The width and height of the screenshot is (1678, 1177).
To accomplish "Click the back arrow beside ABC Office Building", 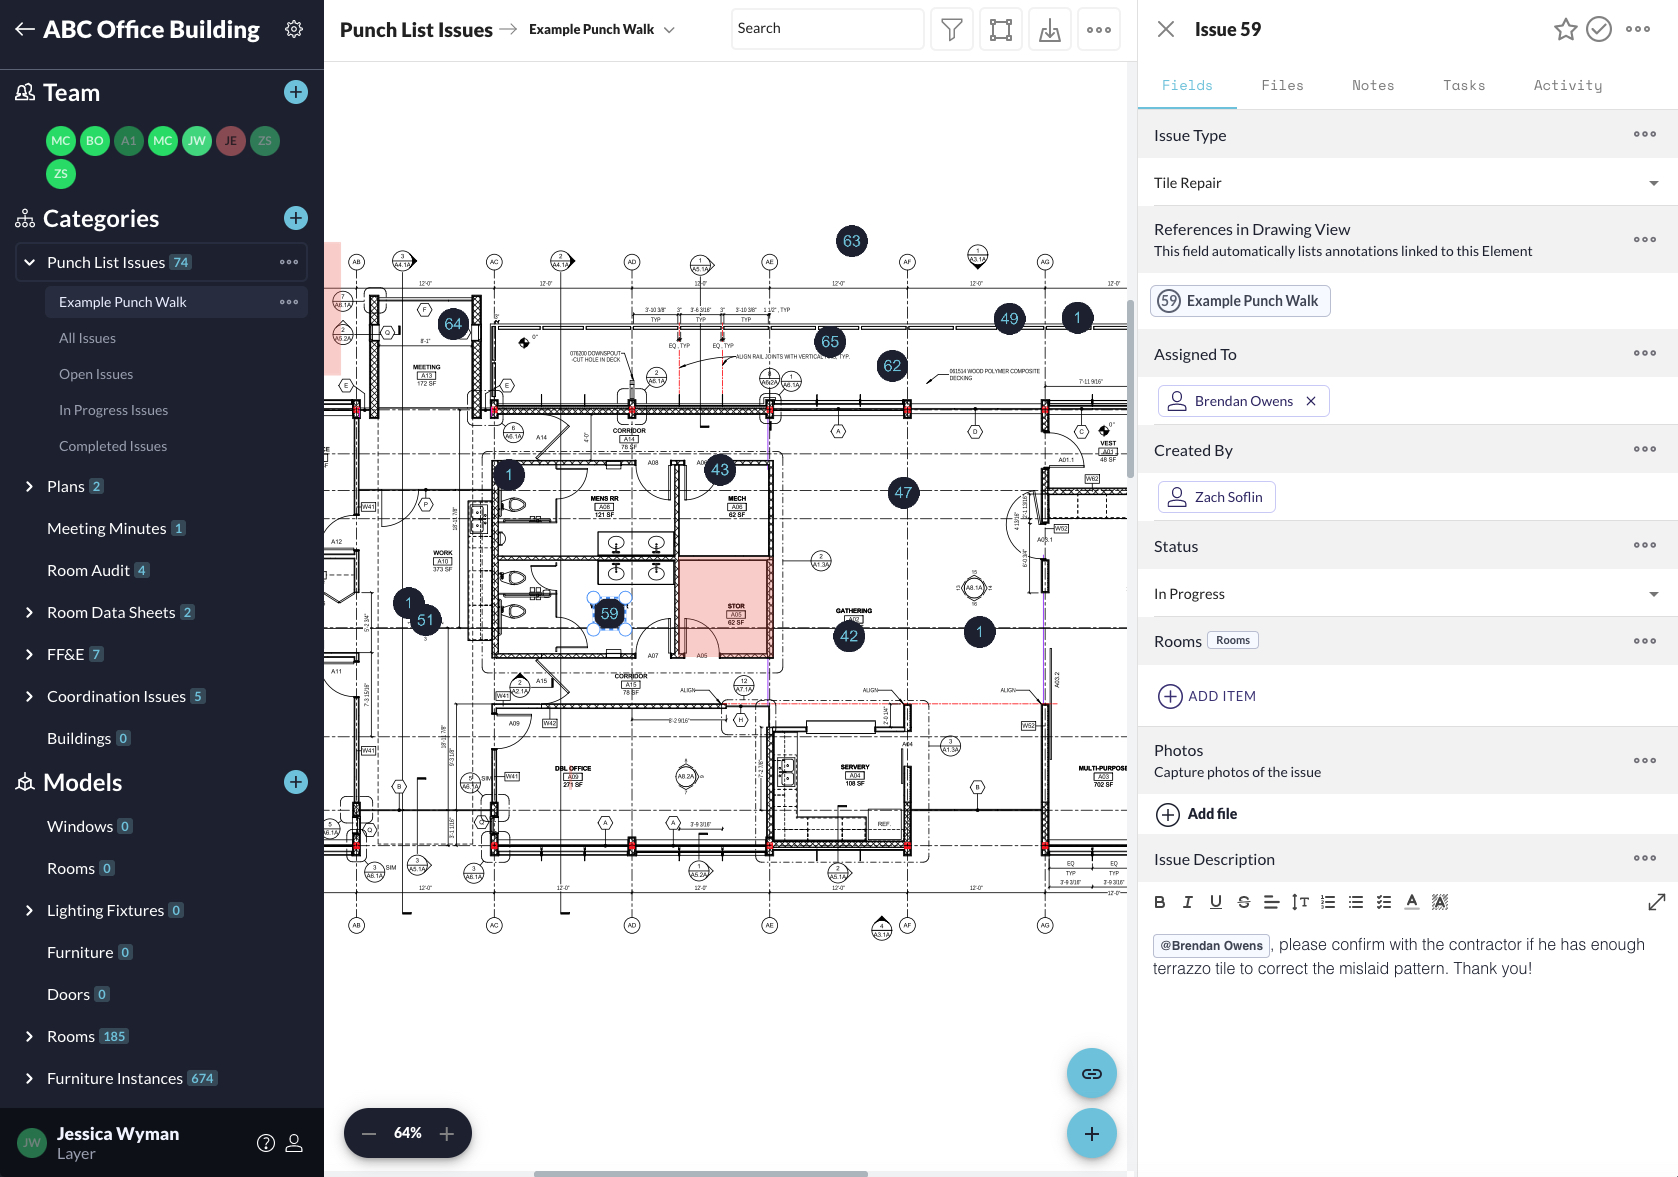I will click(x=25, y=29).
